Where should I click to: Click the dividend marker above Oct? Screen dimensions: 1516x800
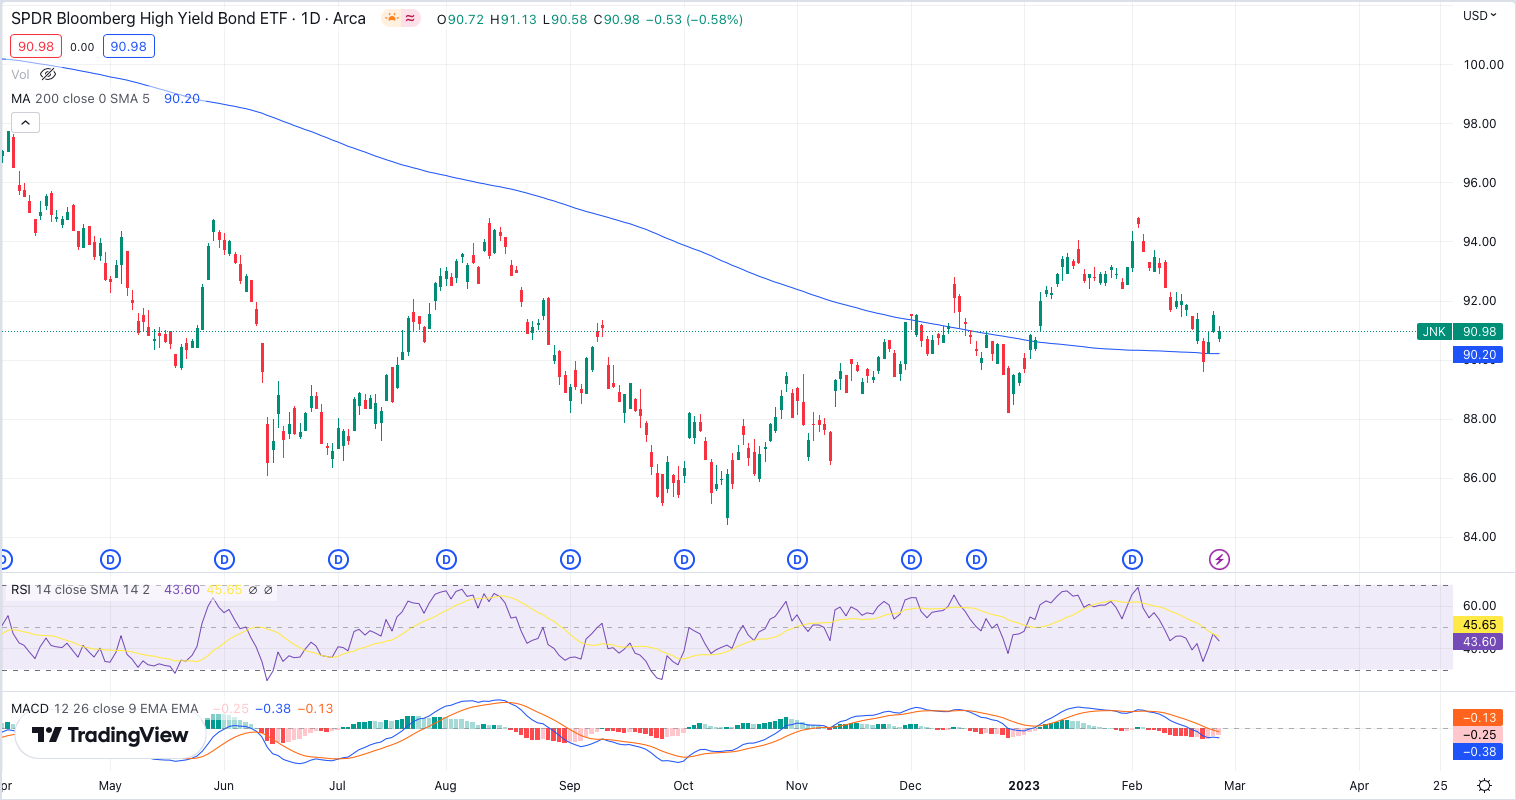tap(685, 559)
